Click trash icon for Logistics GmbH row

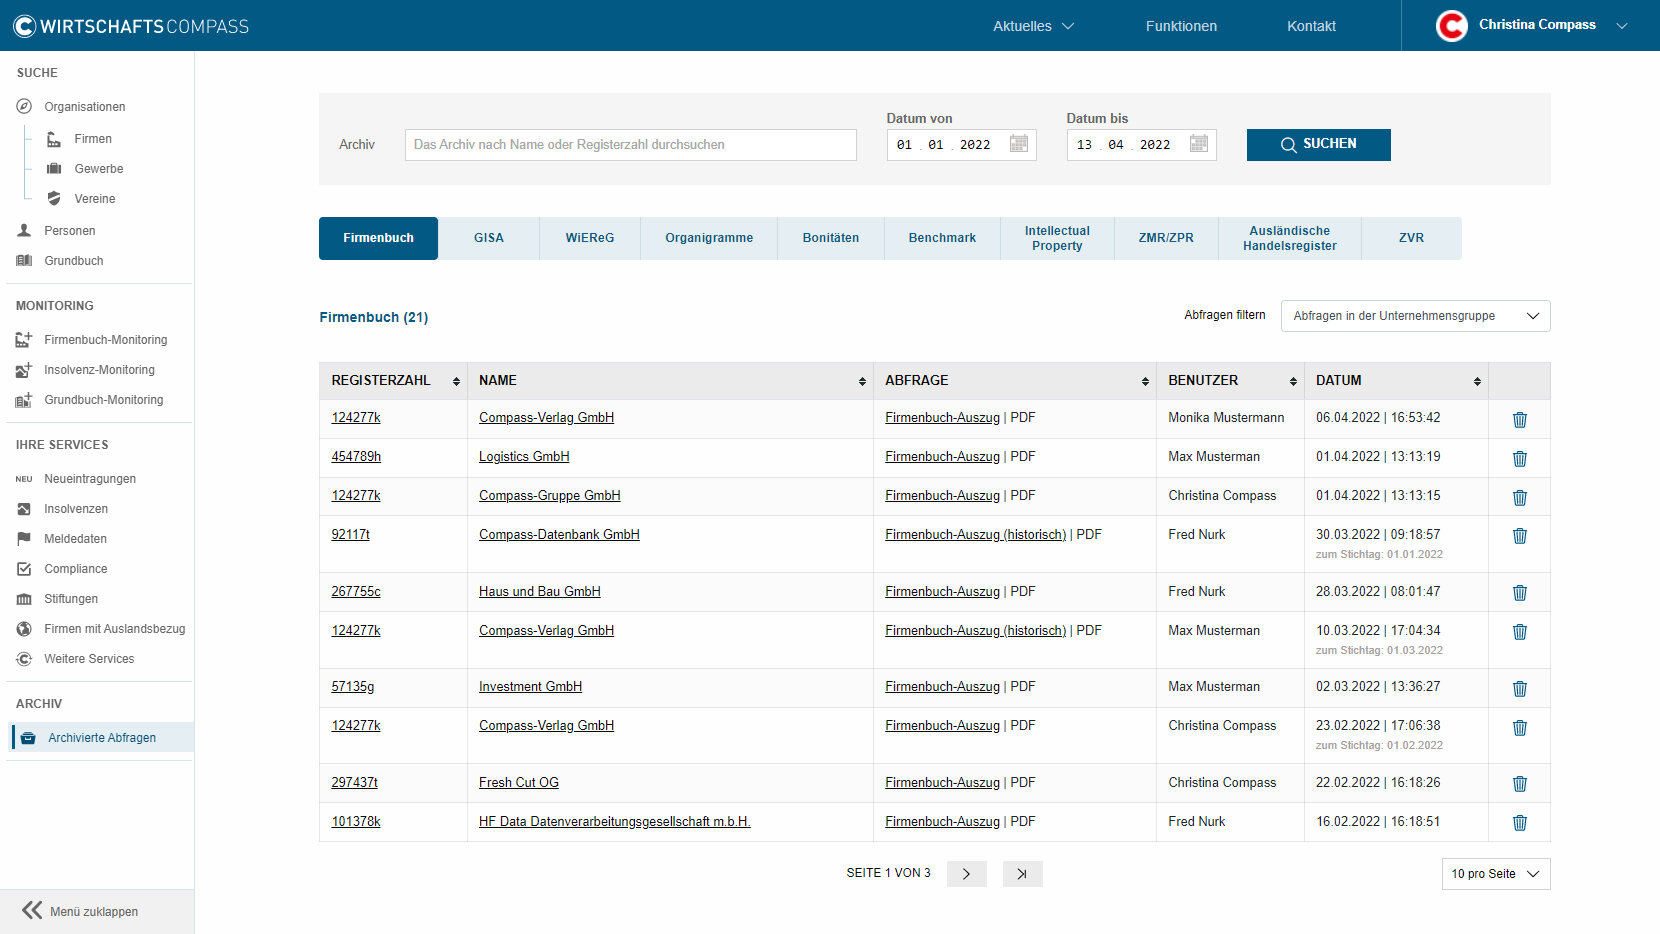[x=1519, y=459]
